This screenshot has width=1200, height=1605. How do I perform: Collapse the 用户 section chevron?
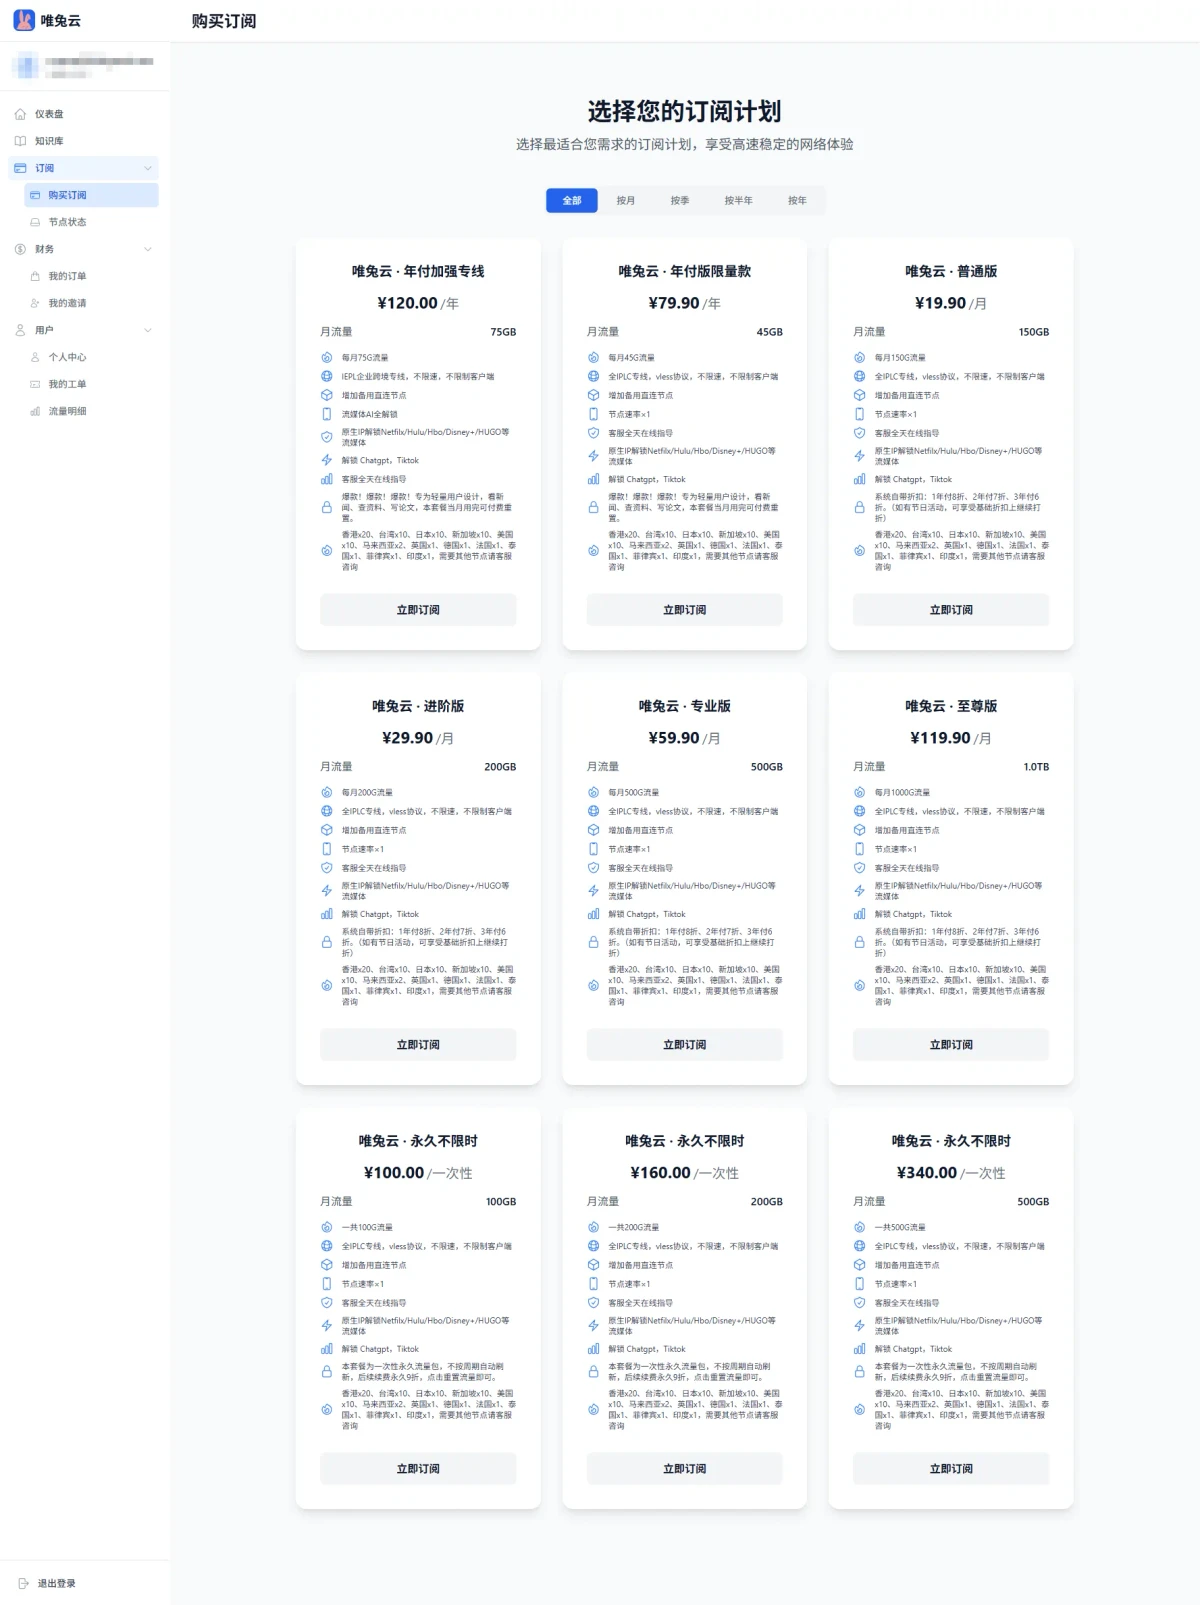[x=148, y=330]
